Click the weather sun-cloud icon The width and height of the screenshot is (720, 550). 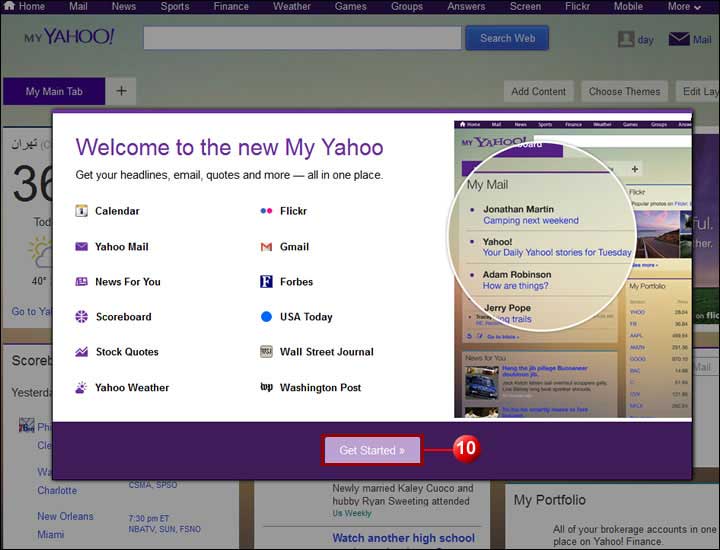pos(40,252)
